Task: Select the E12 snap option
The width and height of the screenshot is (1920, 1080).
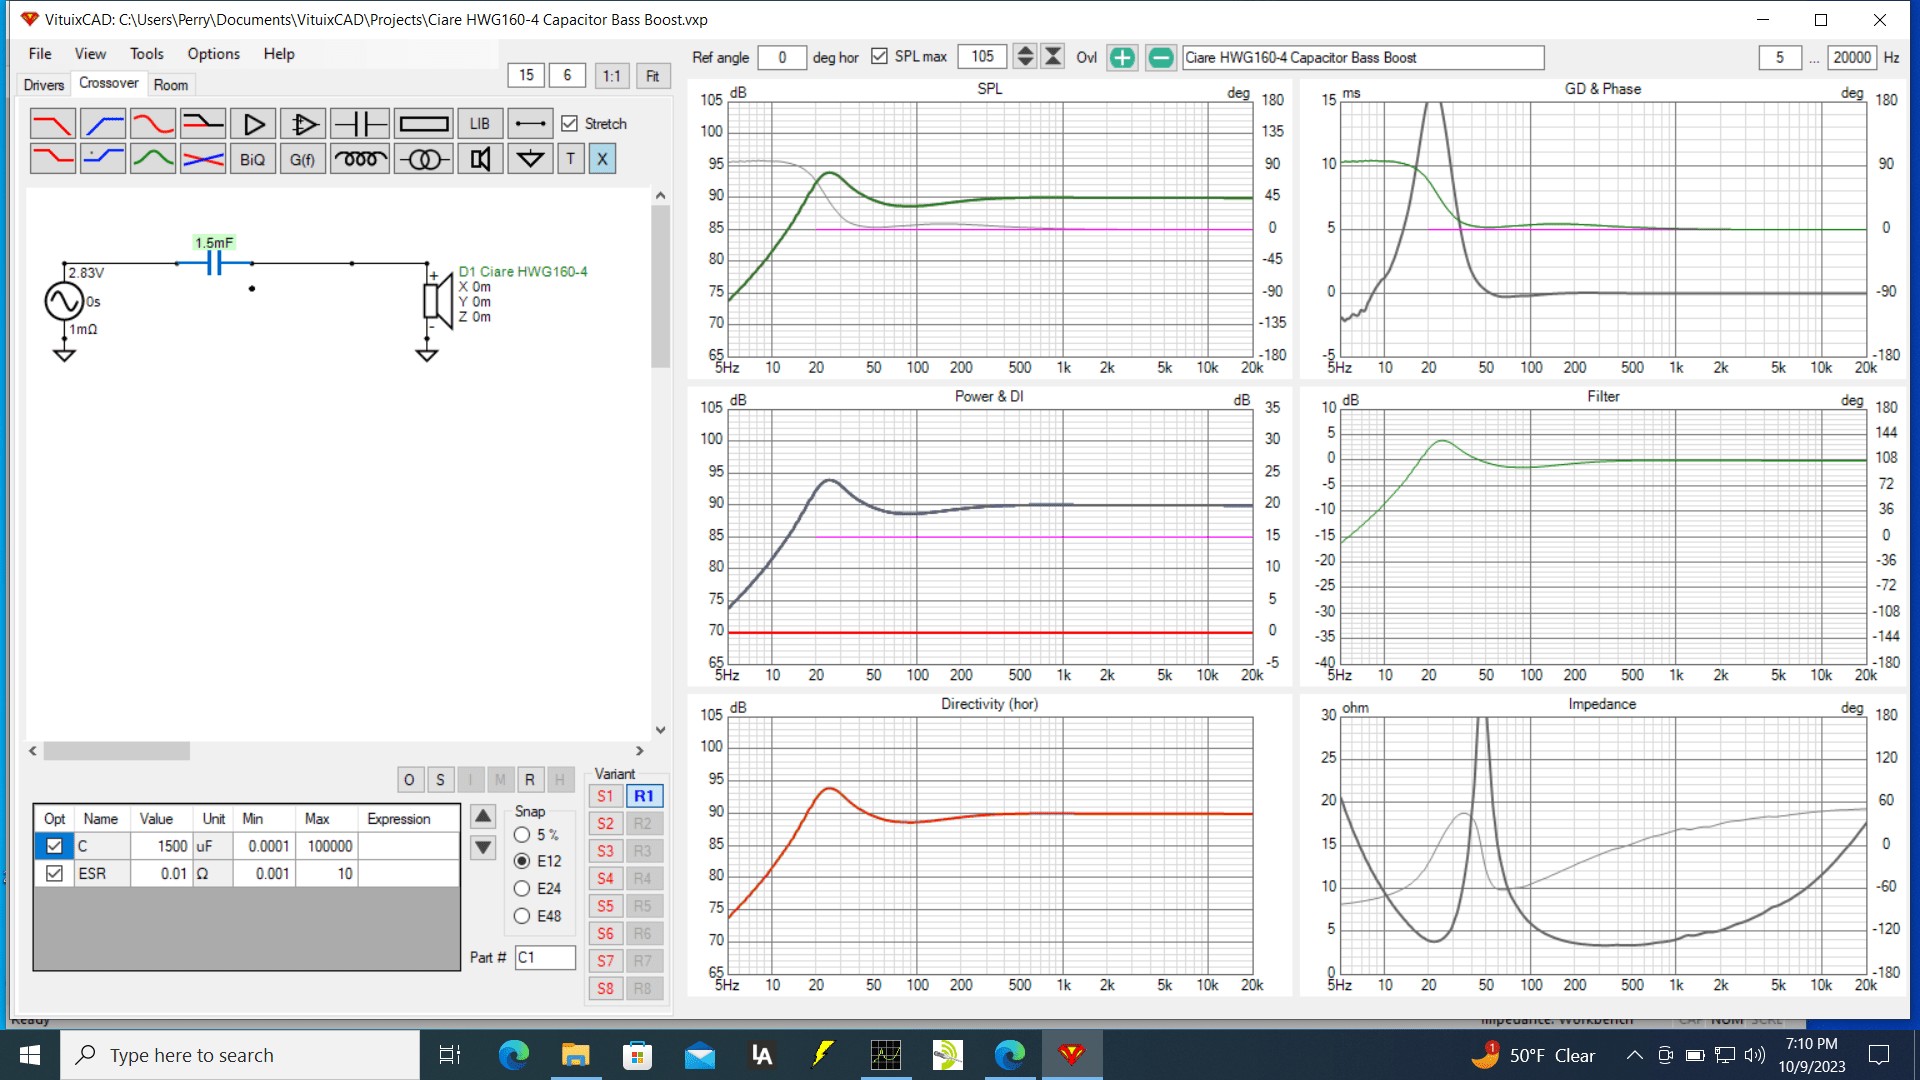Action: pos(522,861)
